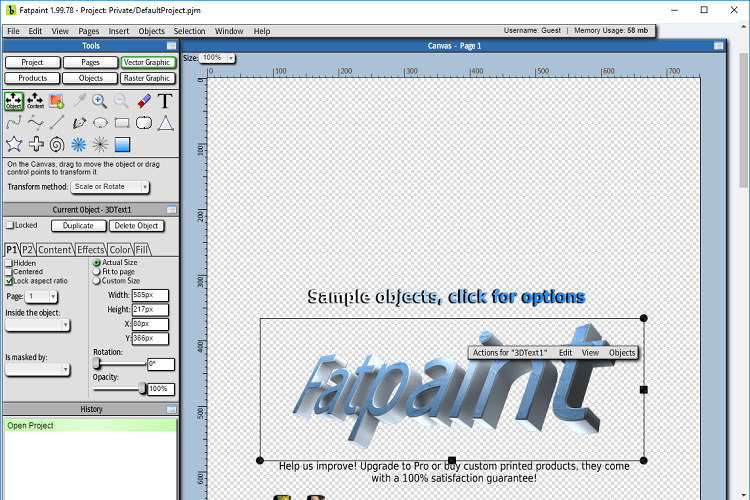This screenshot has height=500, width=750.
Task: Activate the zoom out magnifier
Action: point(121,101)
